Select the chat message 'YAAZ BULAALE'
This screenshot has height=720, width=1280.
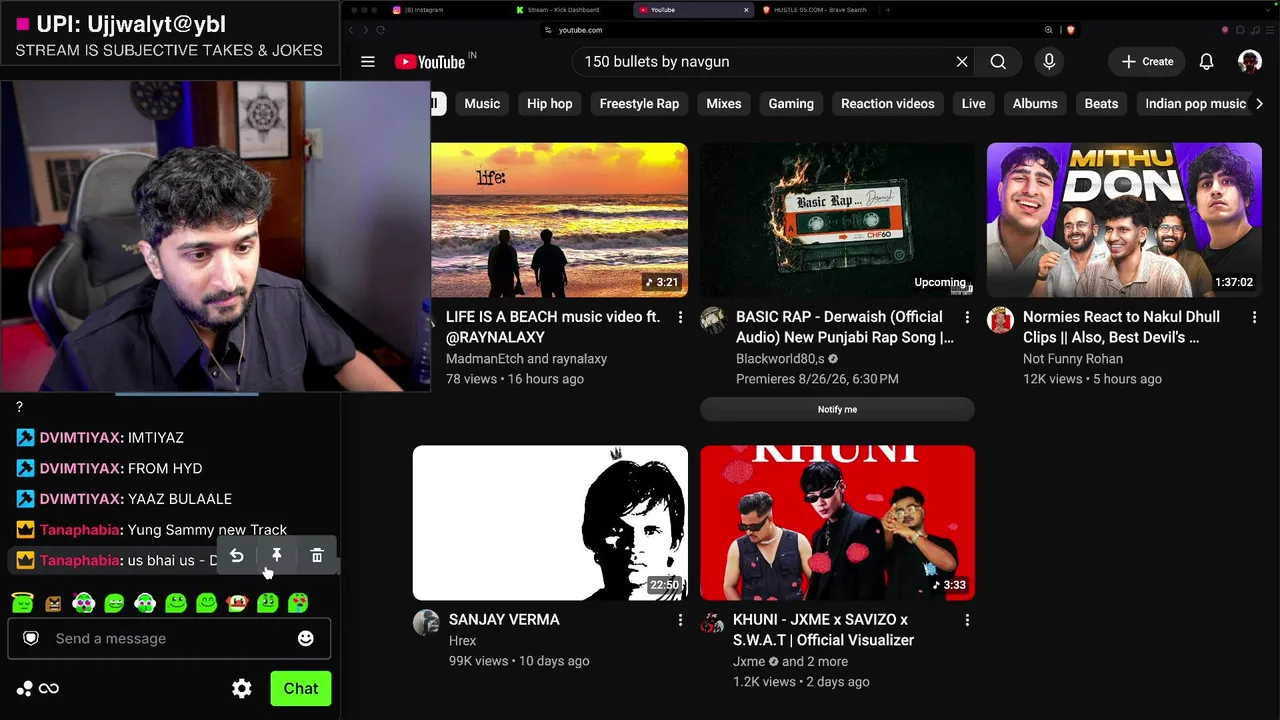[180, 499]
